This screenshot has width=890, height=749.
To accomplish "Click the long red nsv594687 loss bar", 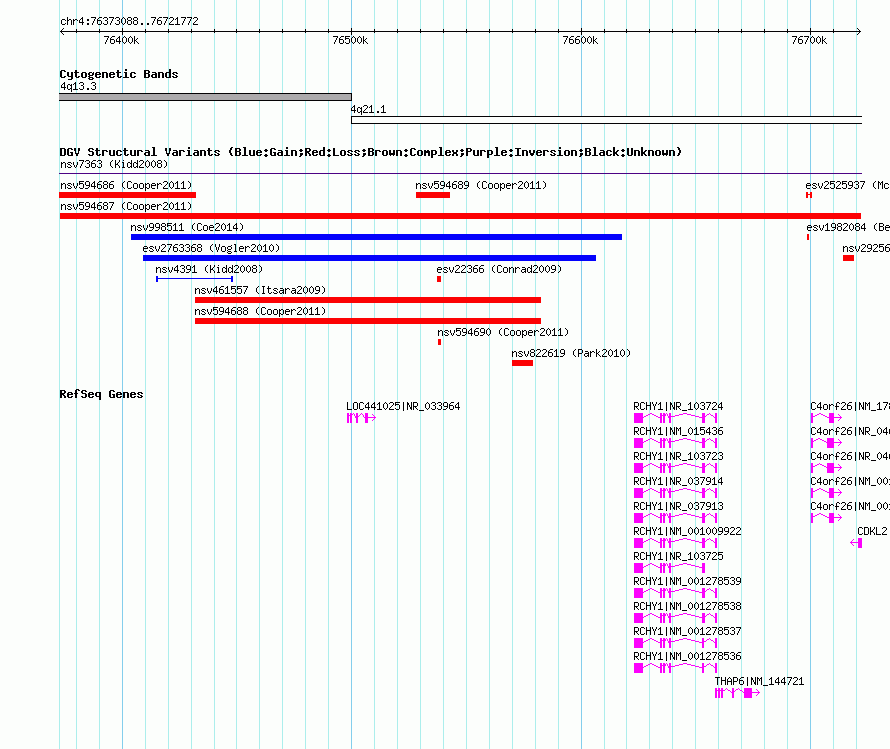I will (460, 216).
